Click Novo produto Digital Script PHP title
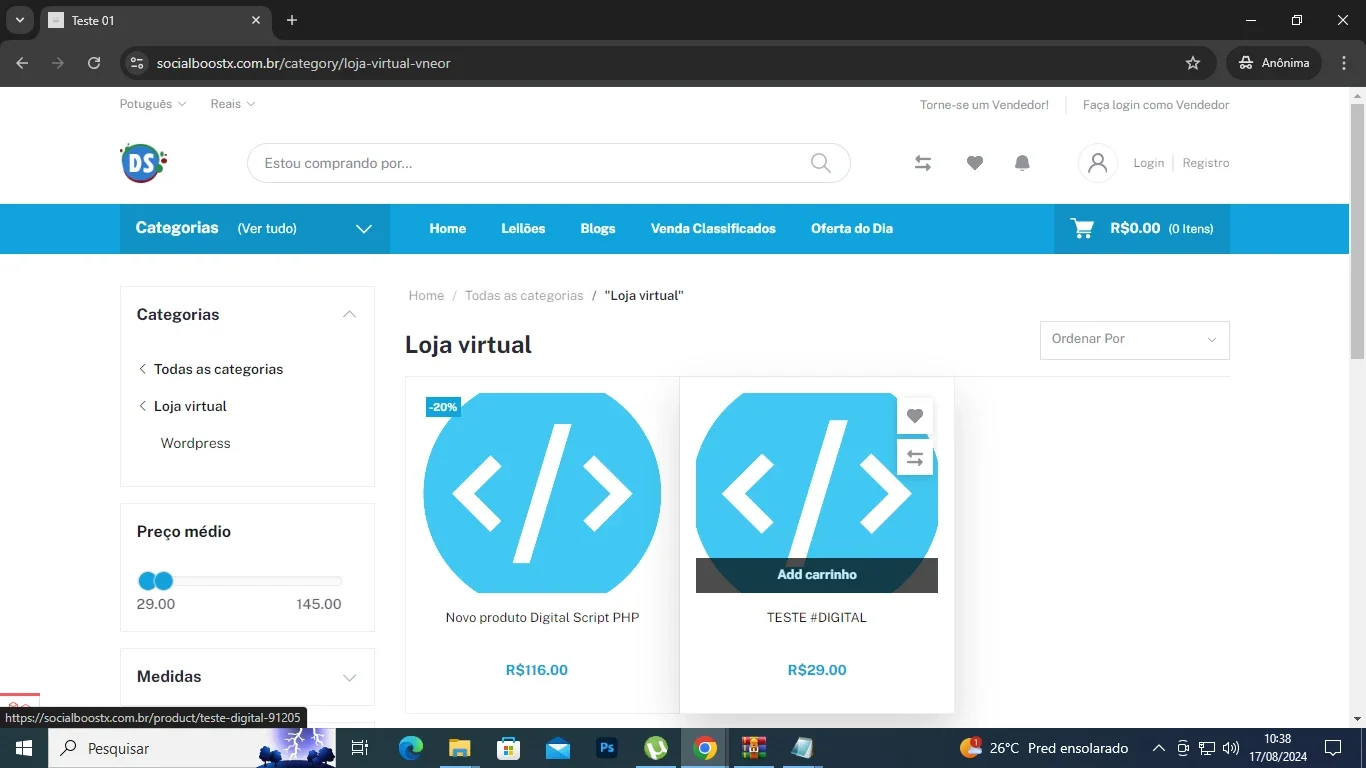Image resolution: width=1366 pixels, height=768 pixels. coord(542,617)
